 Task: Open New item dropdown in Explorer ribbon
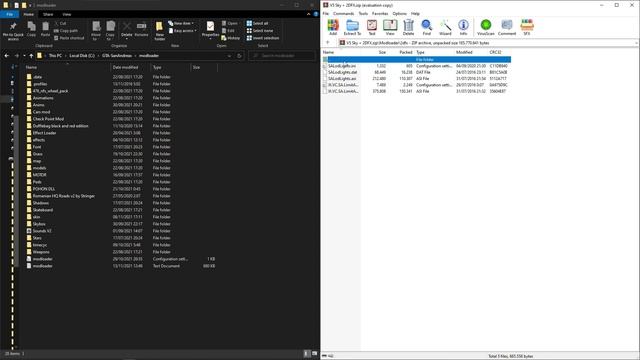(181, 23)
